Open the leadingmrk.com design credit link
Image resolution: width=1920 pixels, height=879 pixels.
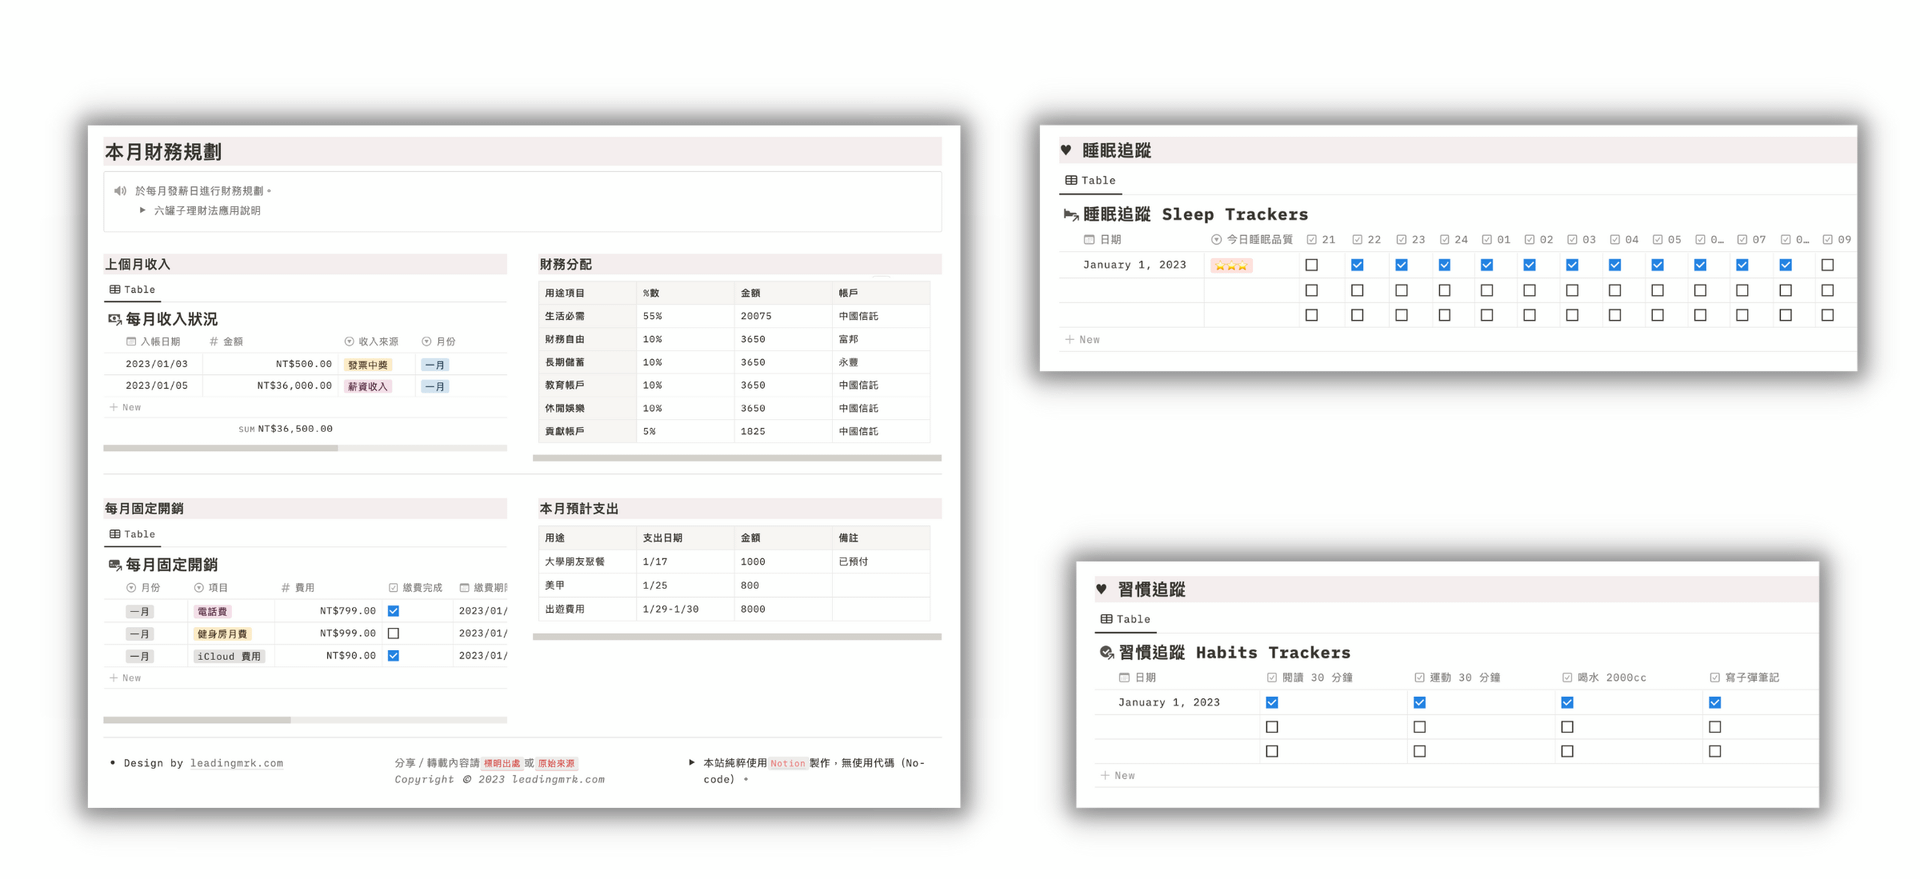click(236, 763)
